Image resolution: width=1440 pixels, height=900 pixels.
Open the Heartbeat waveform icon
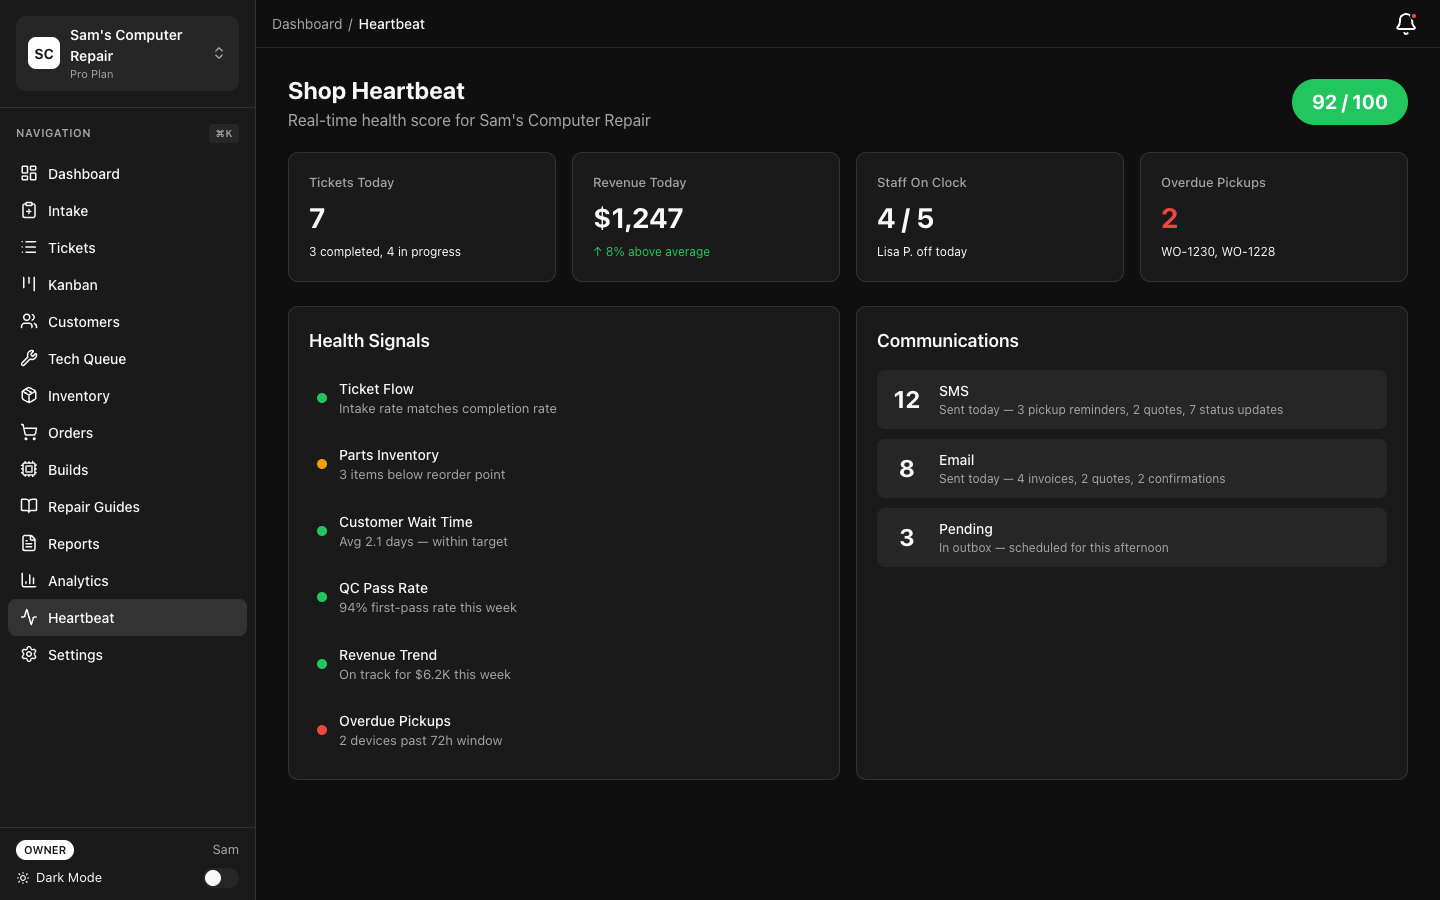pyautogui.click(x=28, y=617)
